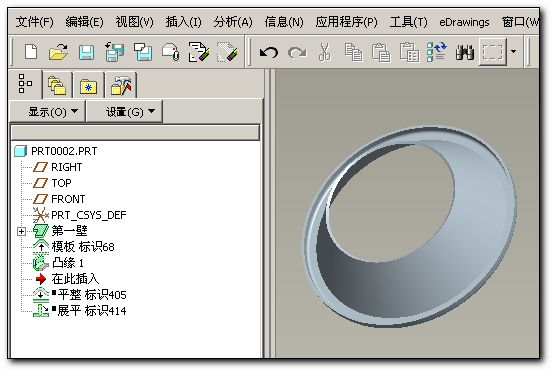Select the FRONT datum plane
Viewport: 553px width, 372px height.
[68, 199]
